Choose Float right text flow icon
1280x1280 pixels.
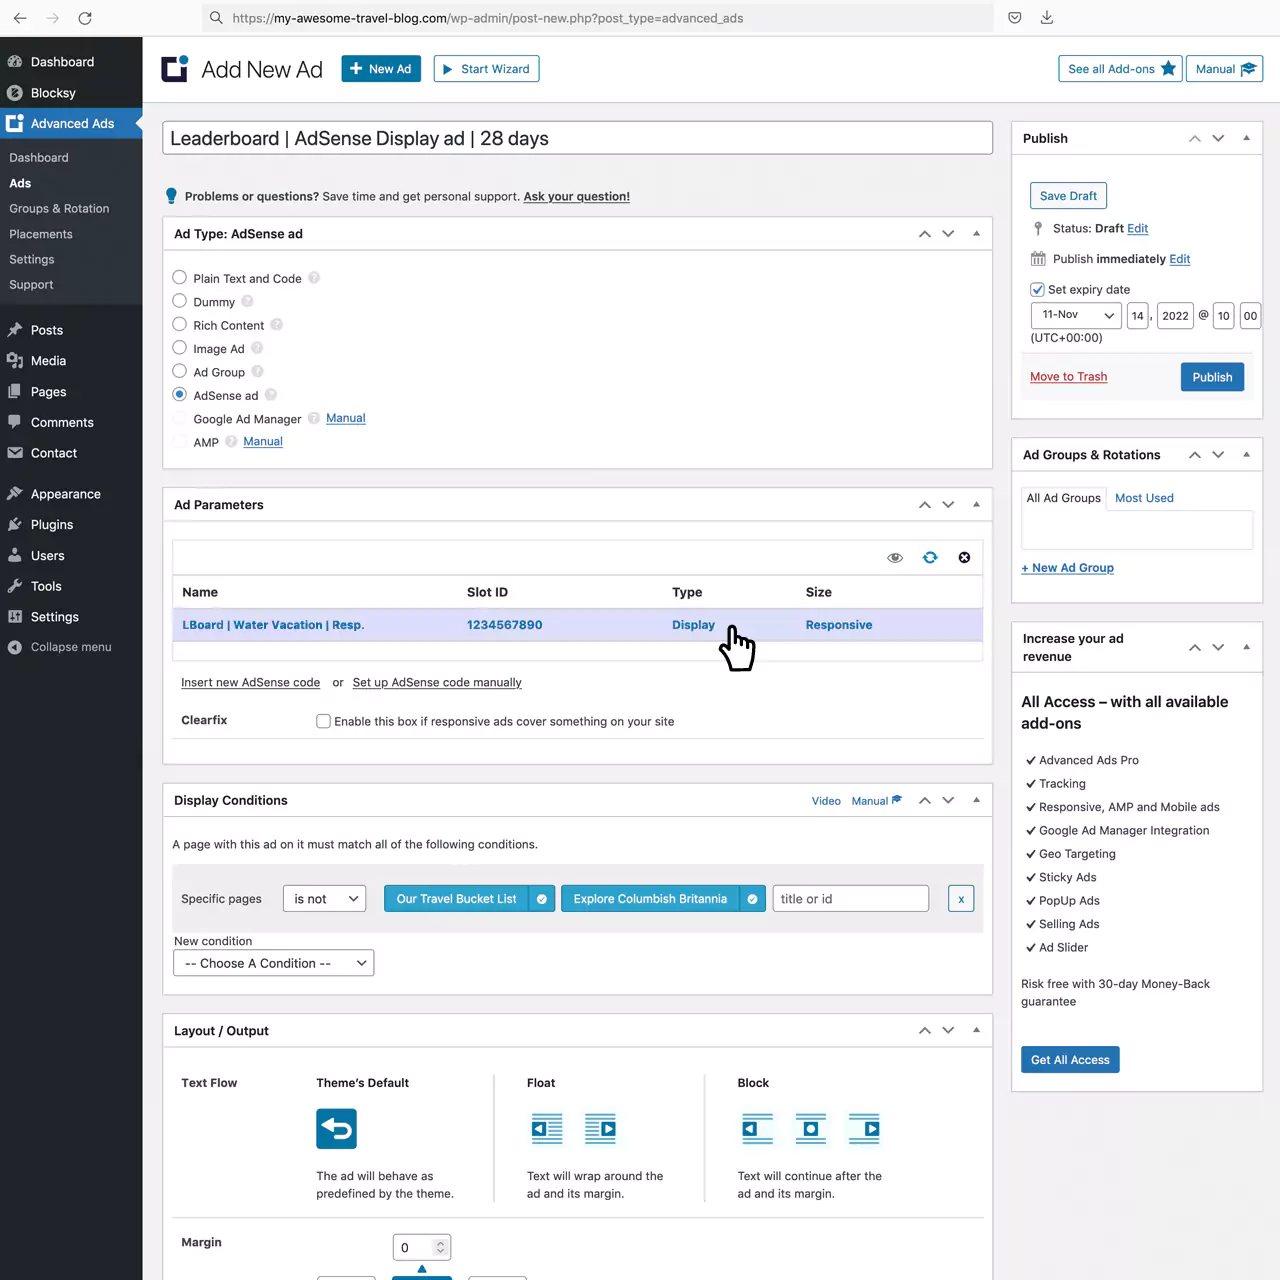click(600, 1129)
